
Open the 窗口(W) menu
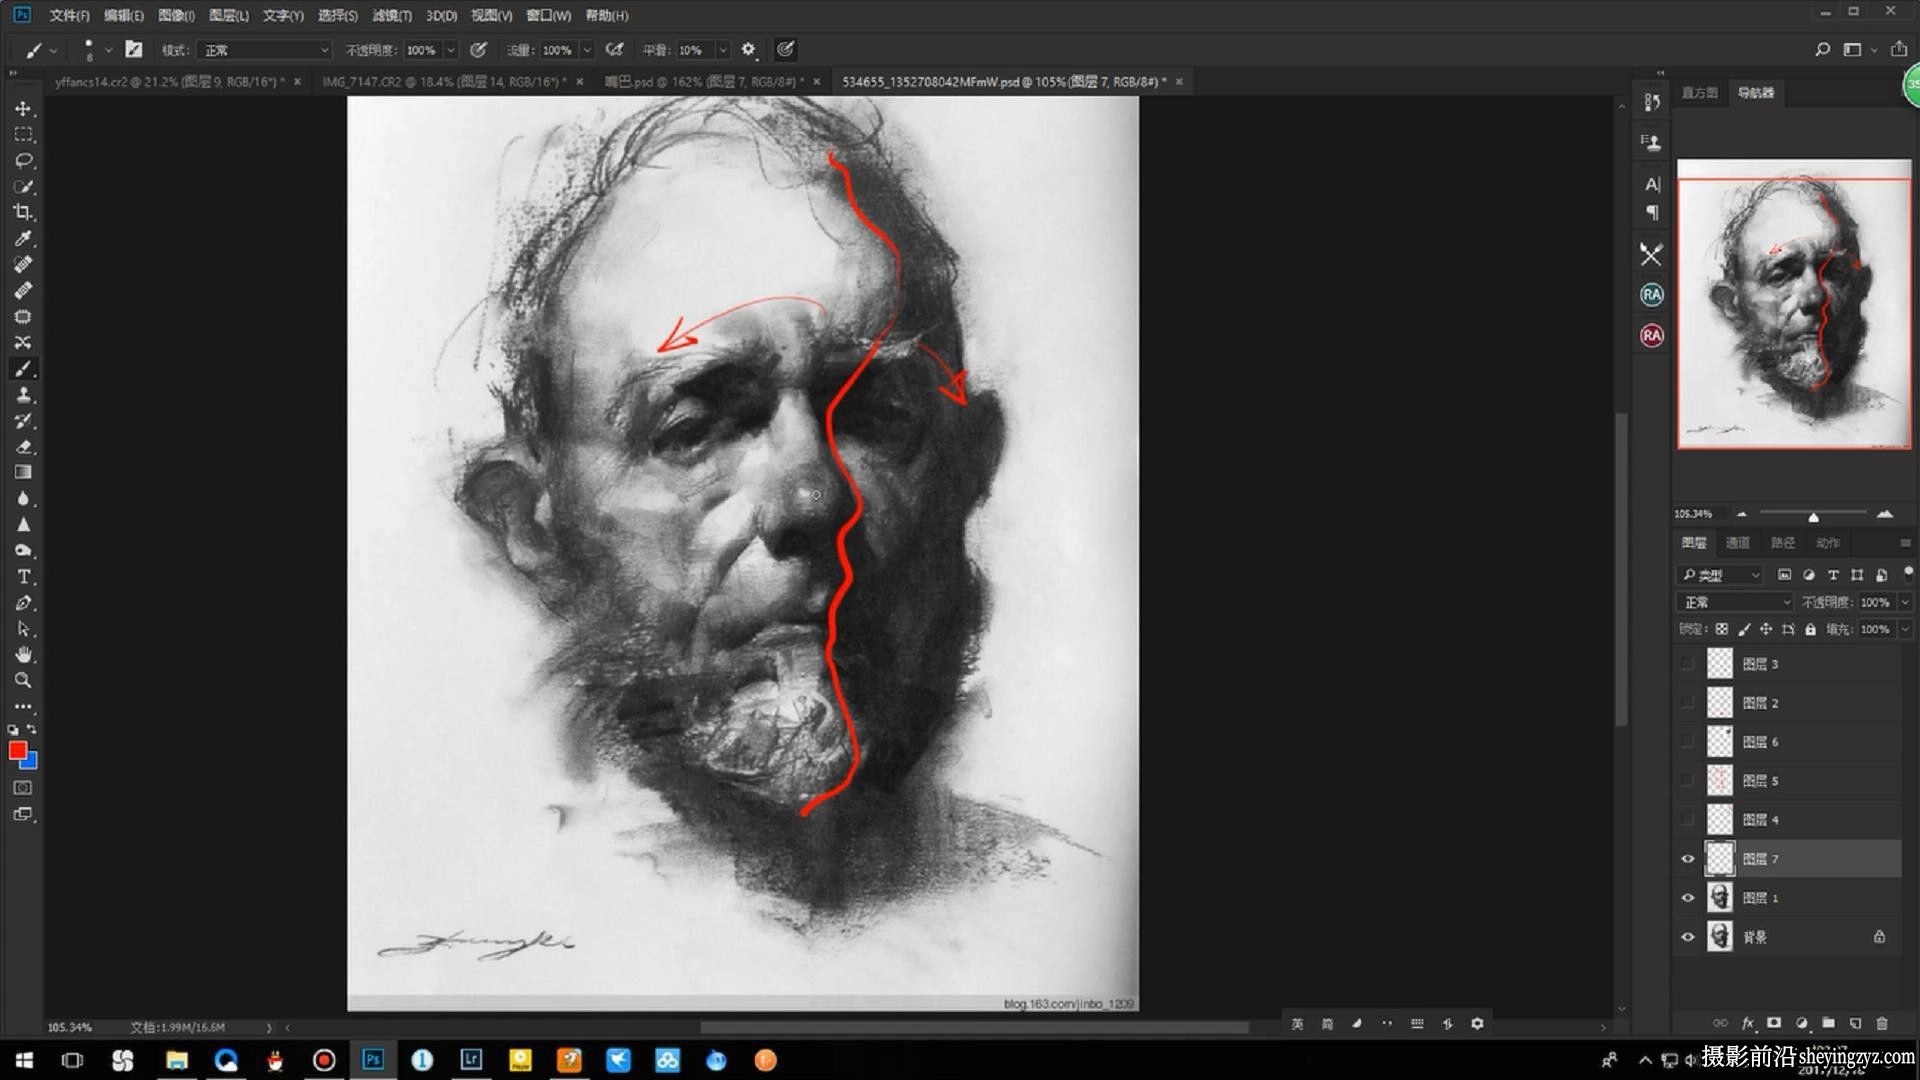coord(548,15)
